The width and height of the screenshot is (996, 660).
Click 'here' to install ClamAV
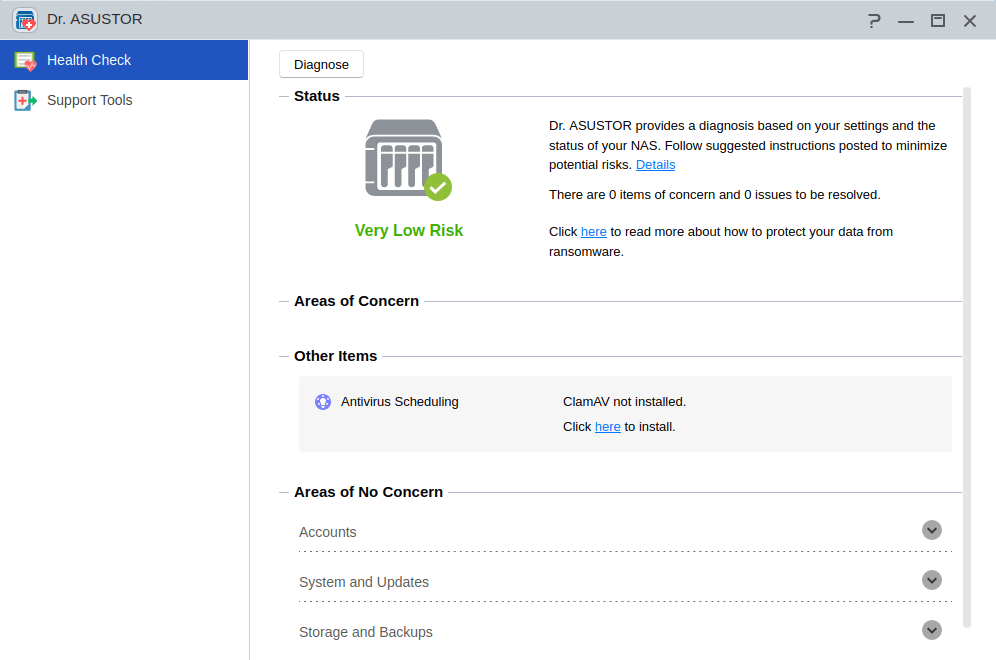[x=607, y=427]
